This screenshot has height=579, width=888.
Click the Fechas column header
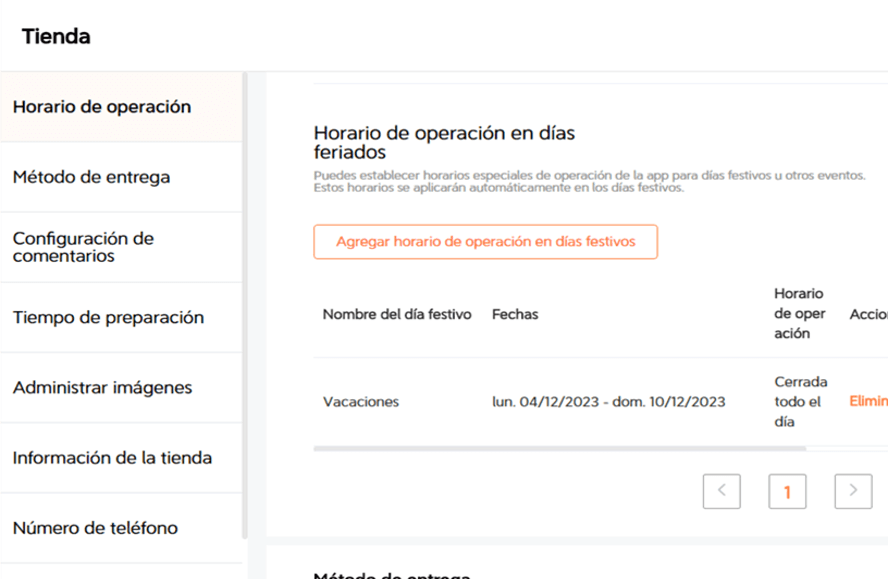[515, 314]
